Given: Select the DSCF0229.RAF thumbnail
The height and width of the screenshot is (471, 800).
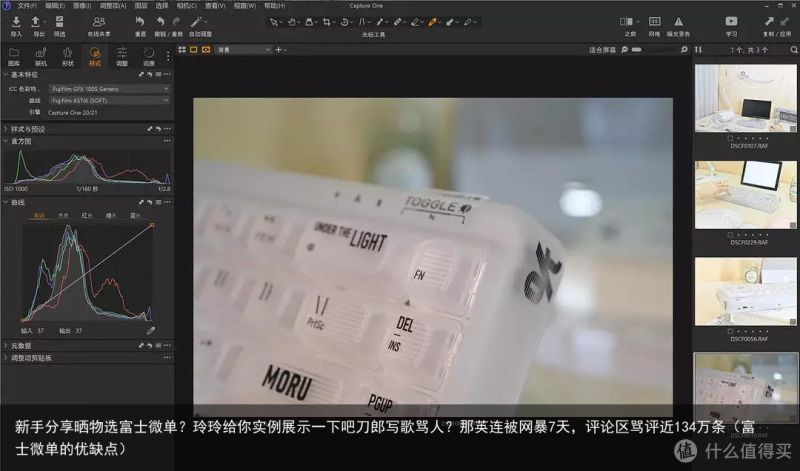Looking at the screenshot, I should [745, 195].
